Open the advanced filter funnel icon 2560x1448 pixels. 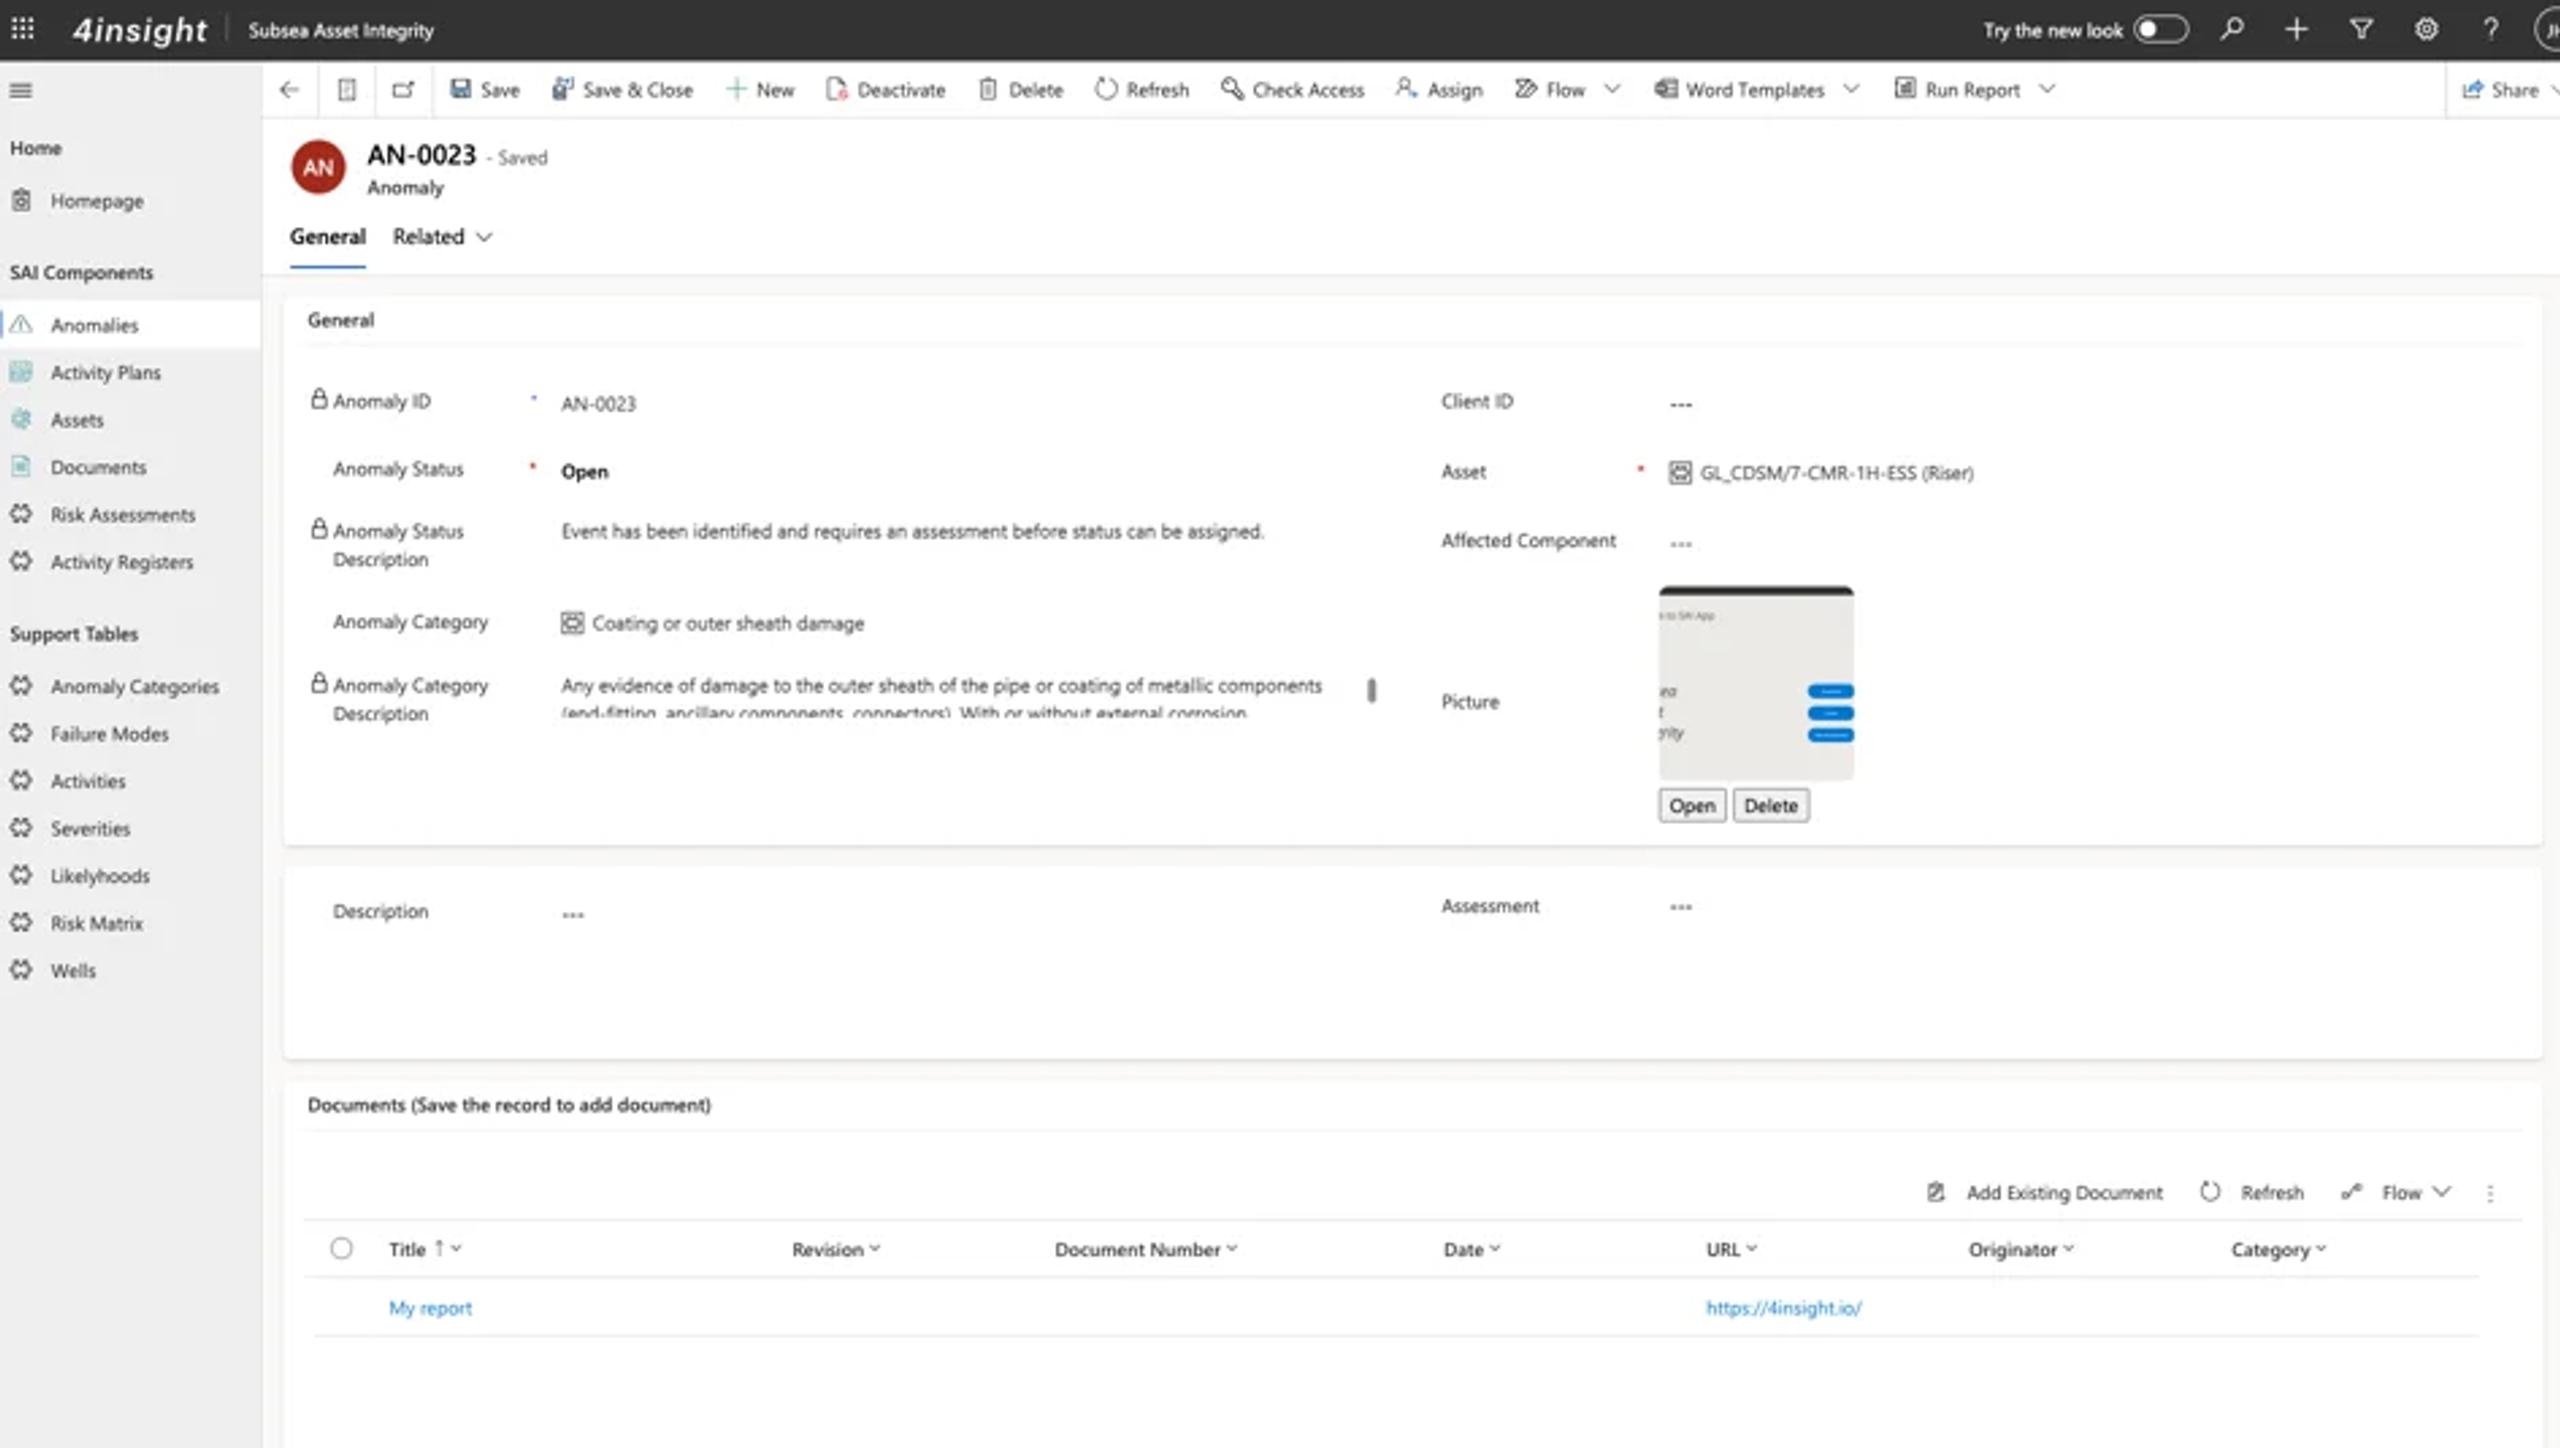2361,29
